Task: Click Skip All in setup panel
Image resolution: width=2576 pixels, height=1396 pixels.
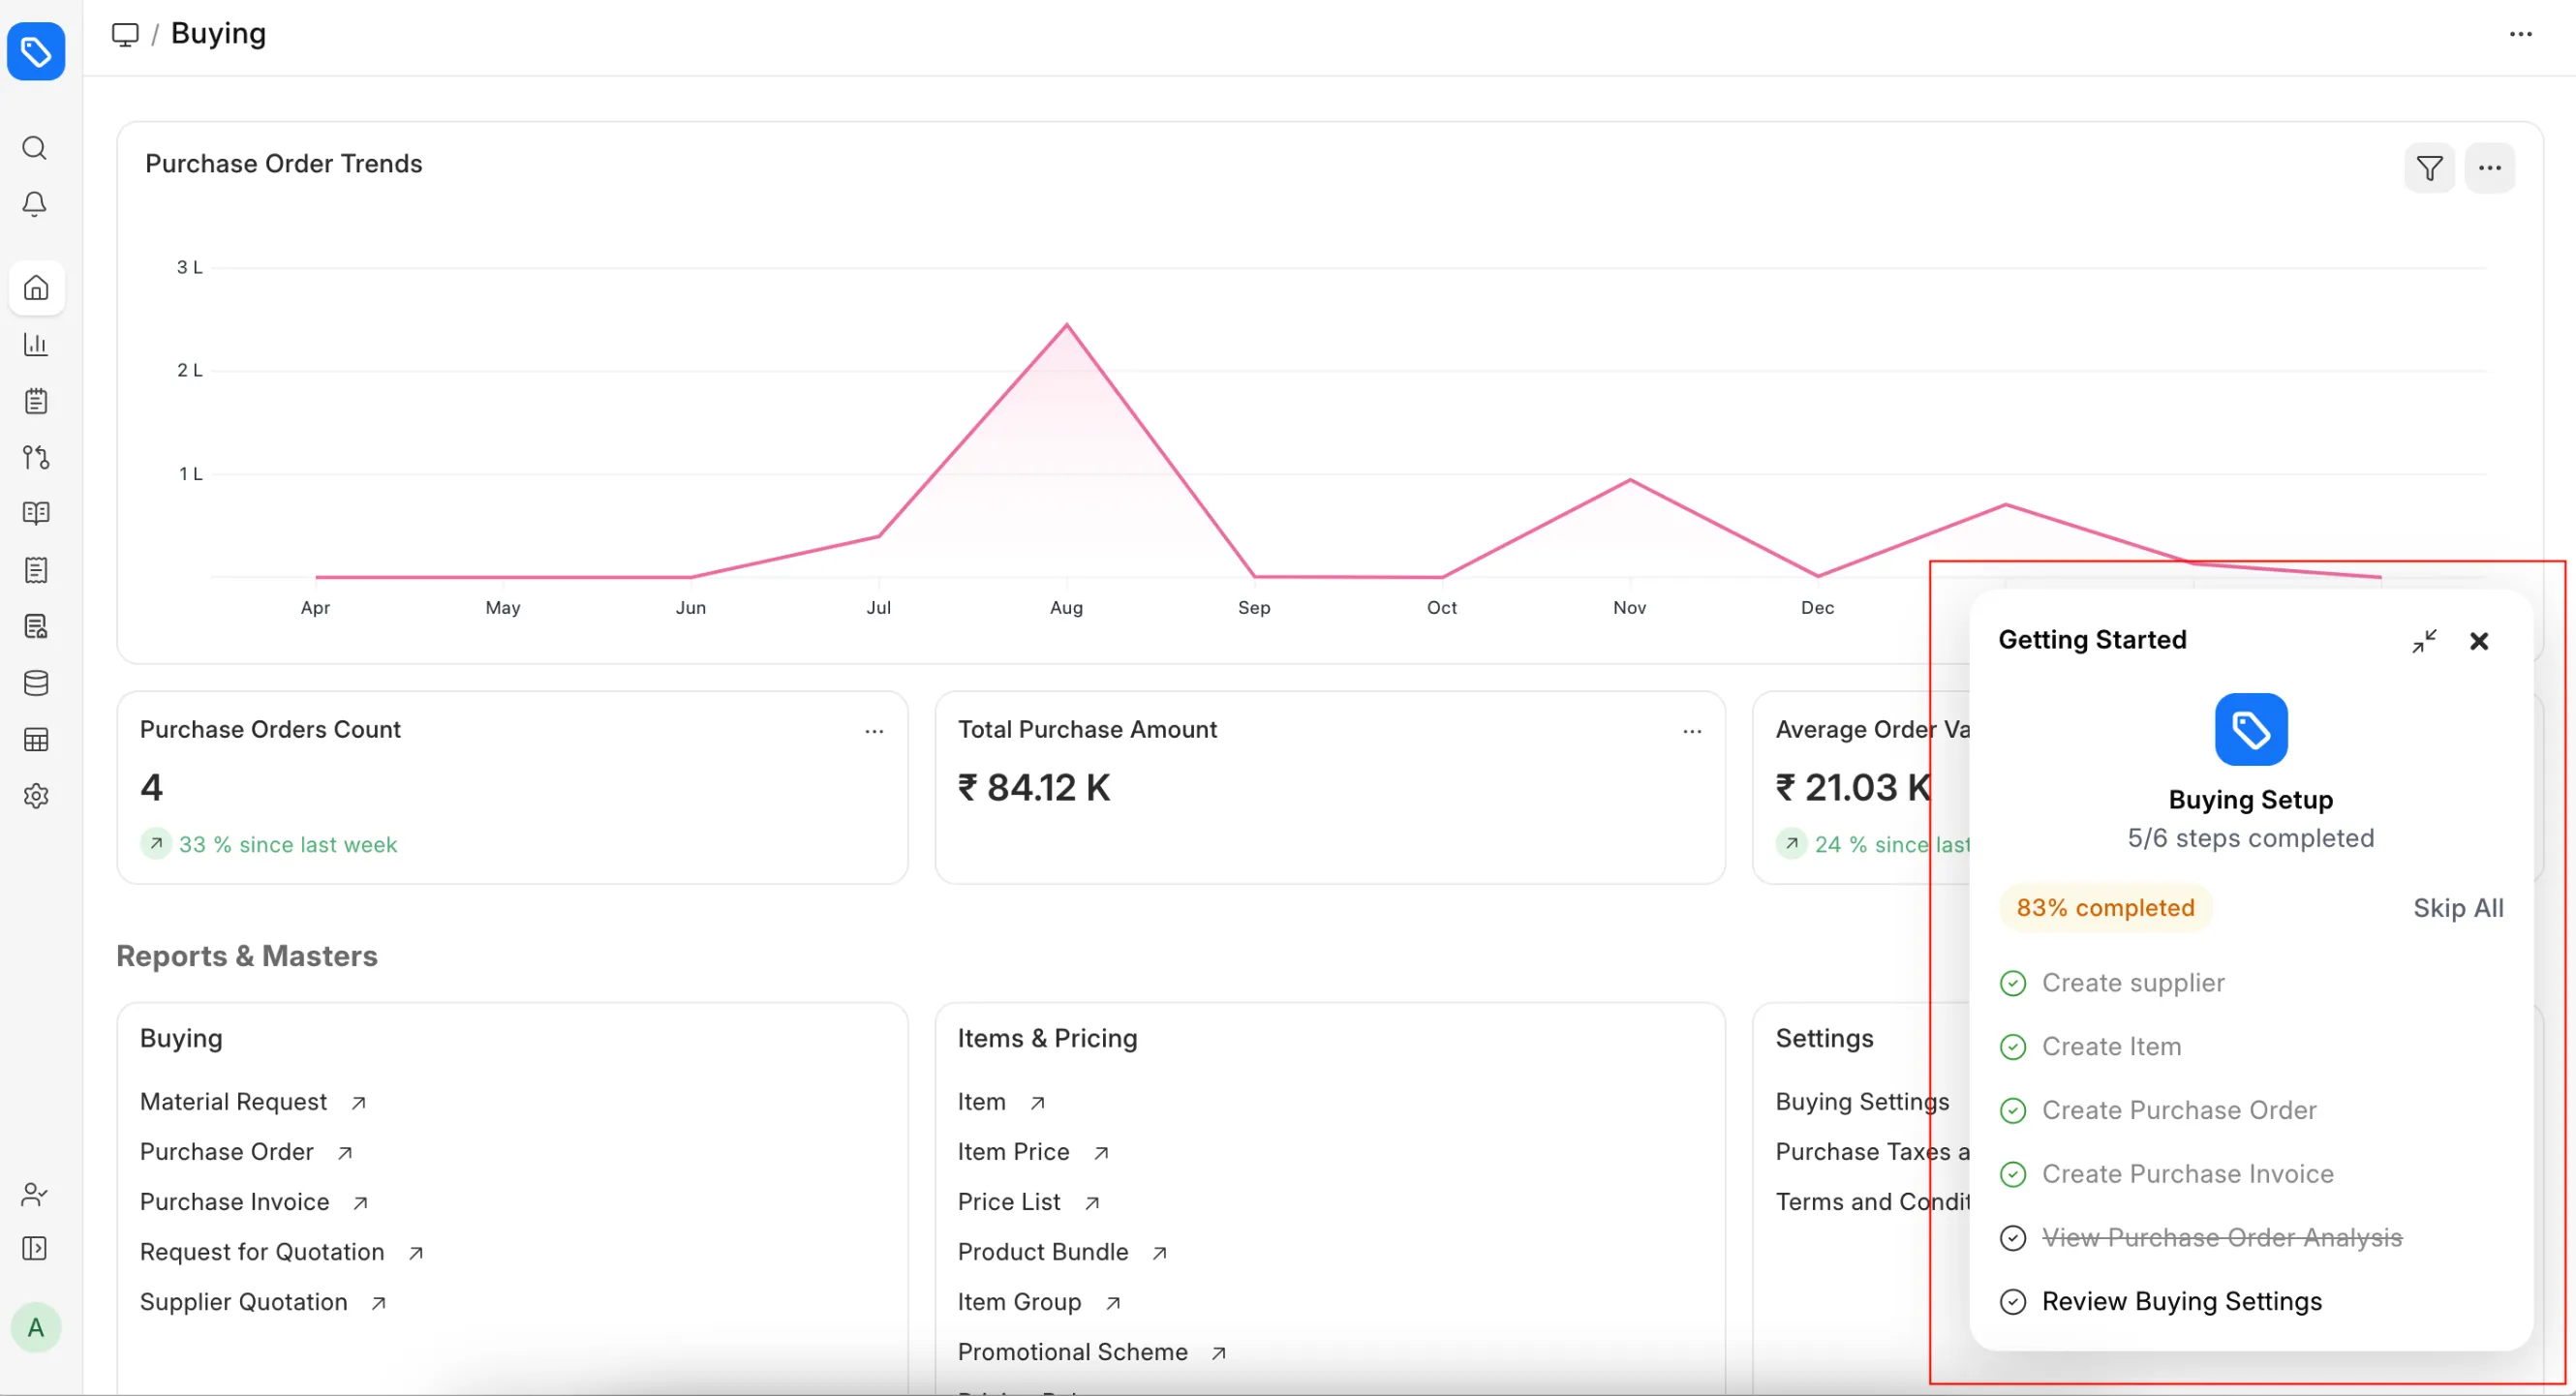Action: point(2457,908)
